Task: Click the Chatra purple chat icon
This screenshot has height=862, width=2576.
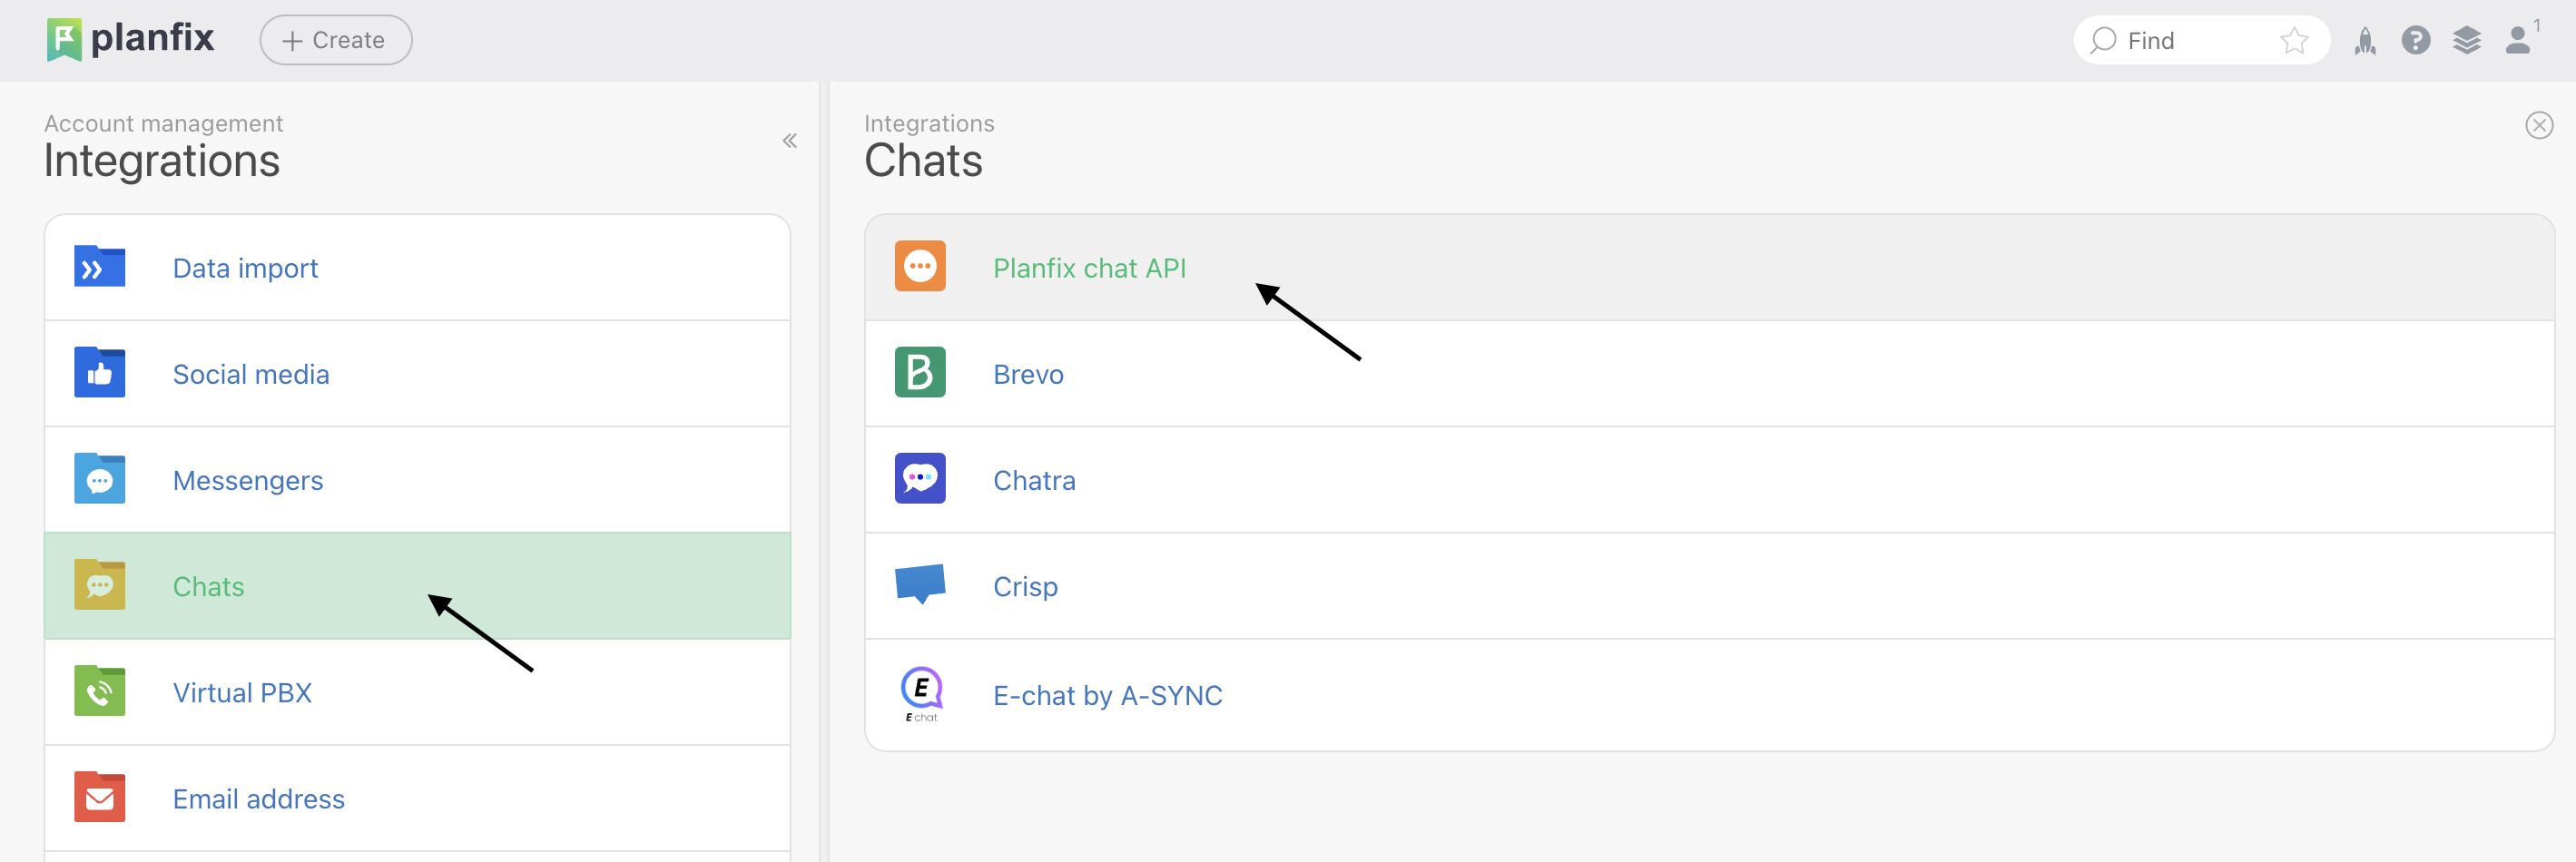Action: coord(919,479)
